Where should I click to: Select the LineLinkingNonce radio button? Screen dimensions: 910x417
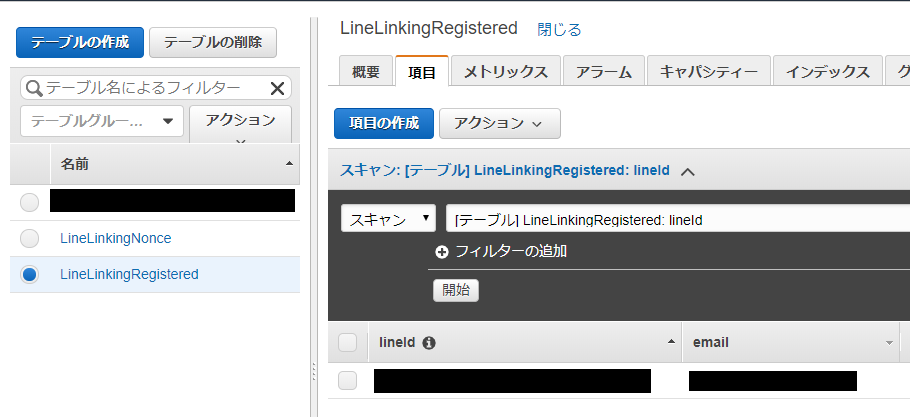tap(29, 238)
